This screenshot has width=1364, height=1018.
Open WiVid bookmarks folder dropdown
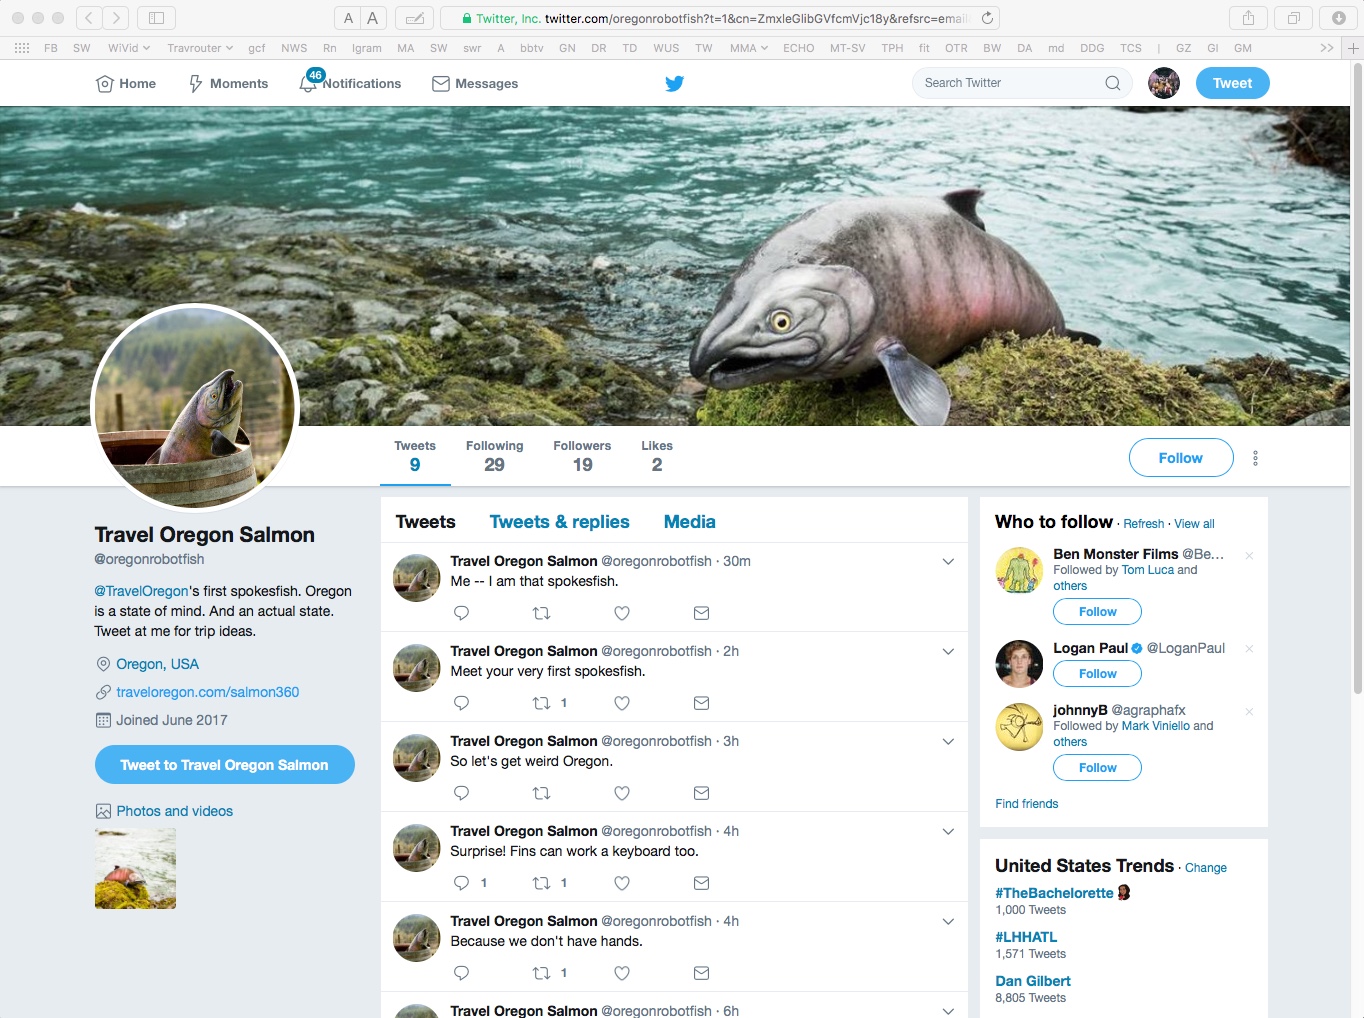(x=129, y=48)
